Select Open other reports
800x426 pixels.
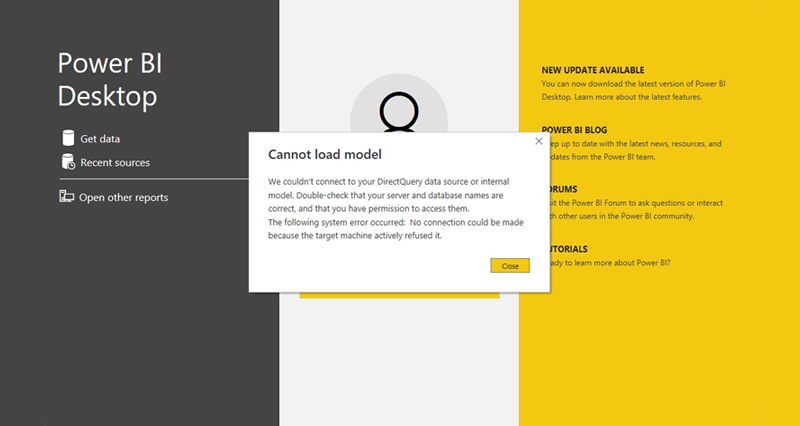click(x=123, y=197)
